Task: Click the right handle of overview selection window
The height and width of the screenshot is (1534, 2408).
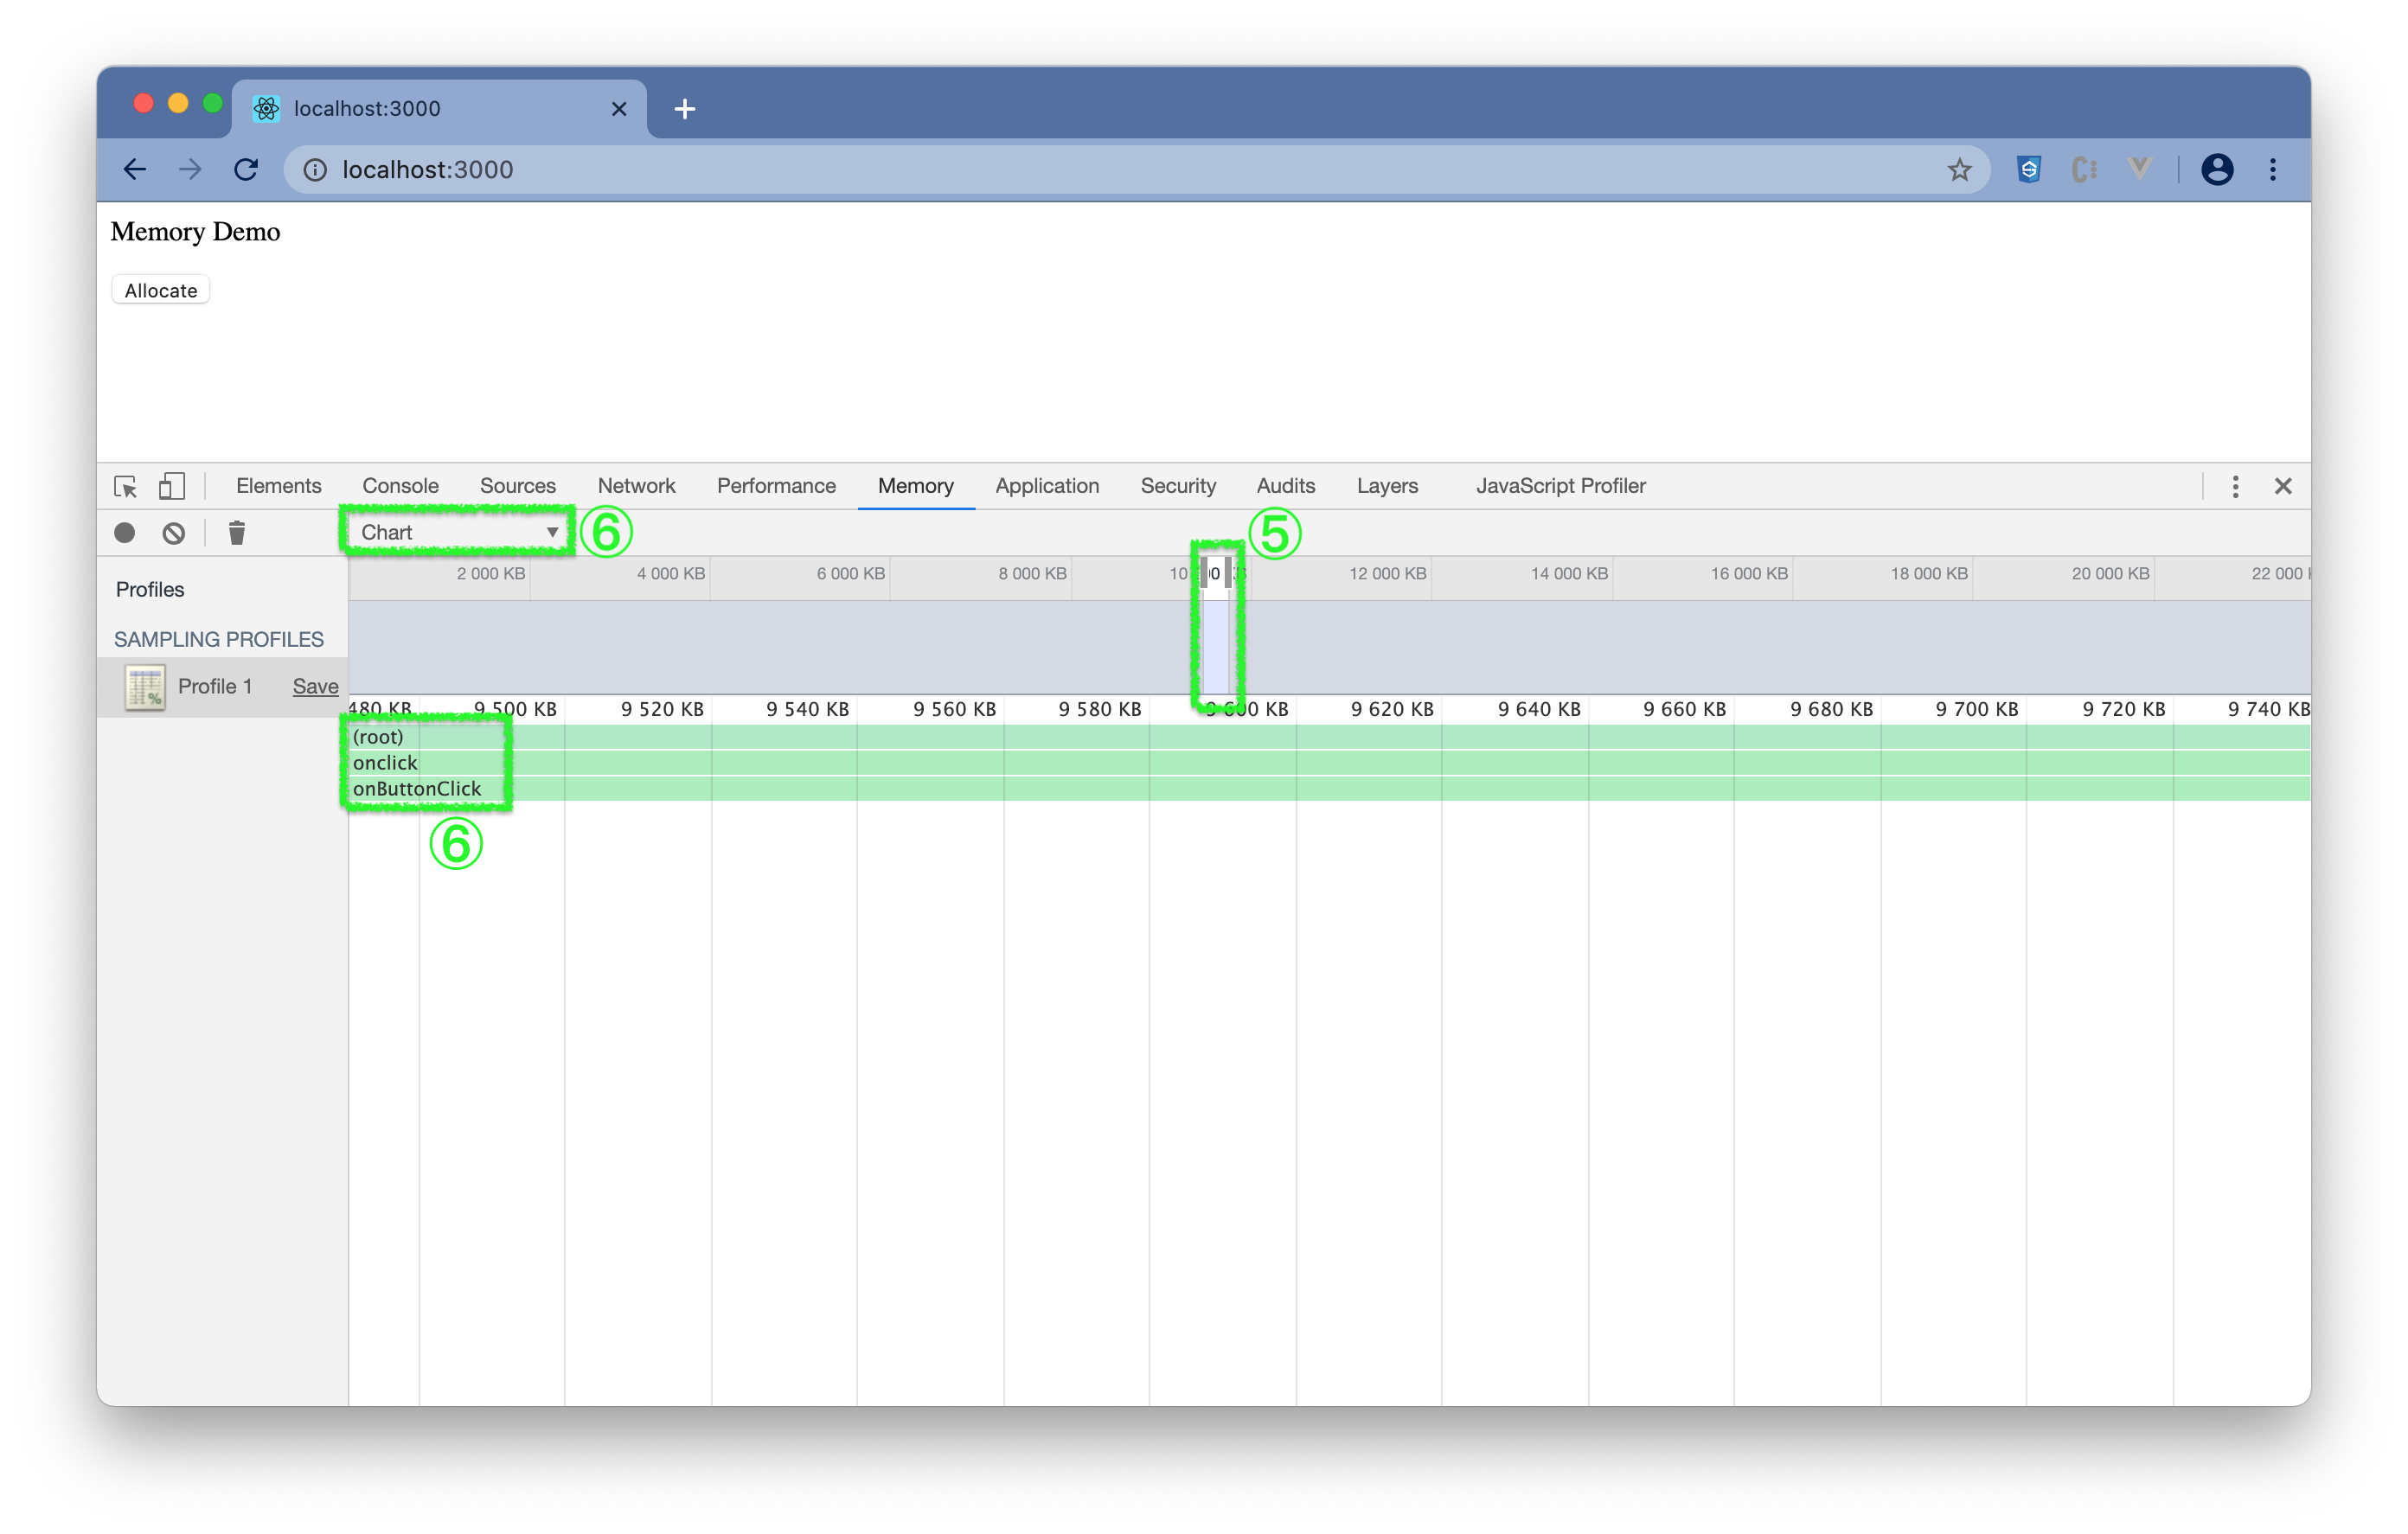Action: pos(1228,574)
